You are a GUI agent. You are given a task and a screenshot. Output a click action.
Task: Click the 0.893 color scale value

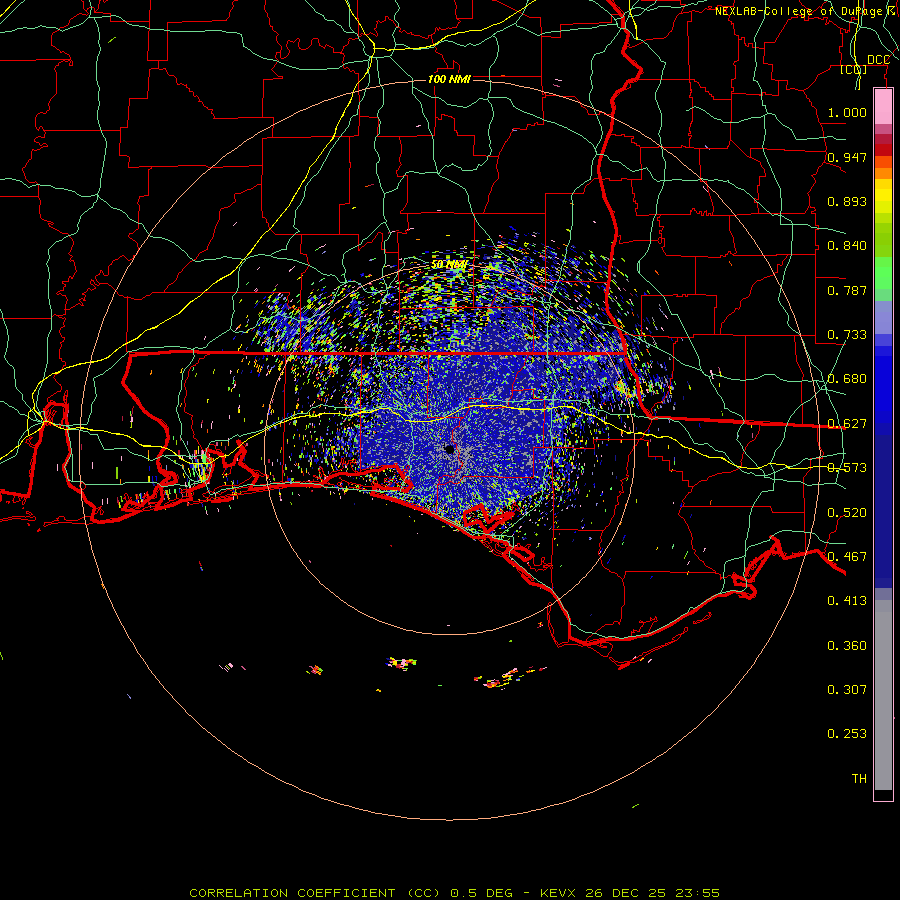tap(847, 201)
